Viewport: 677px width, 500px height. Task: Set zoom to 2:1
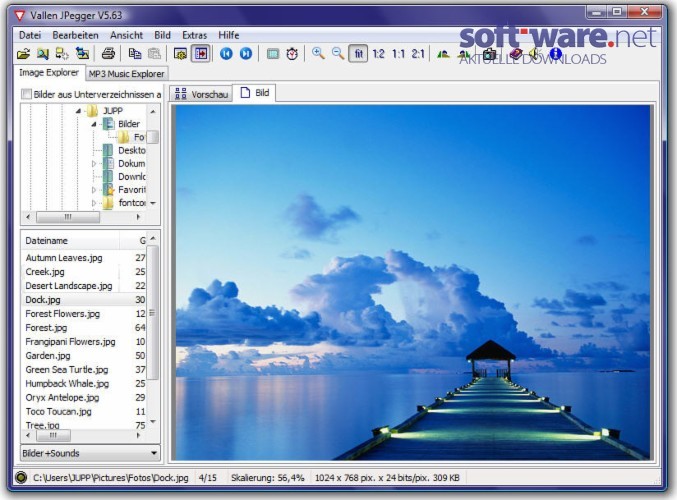(x=418, y=54)
